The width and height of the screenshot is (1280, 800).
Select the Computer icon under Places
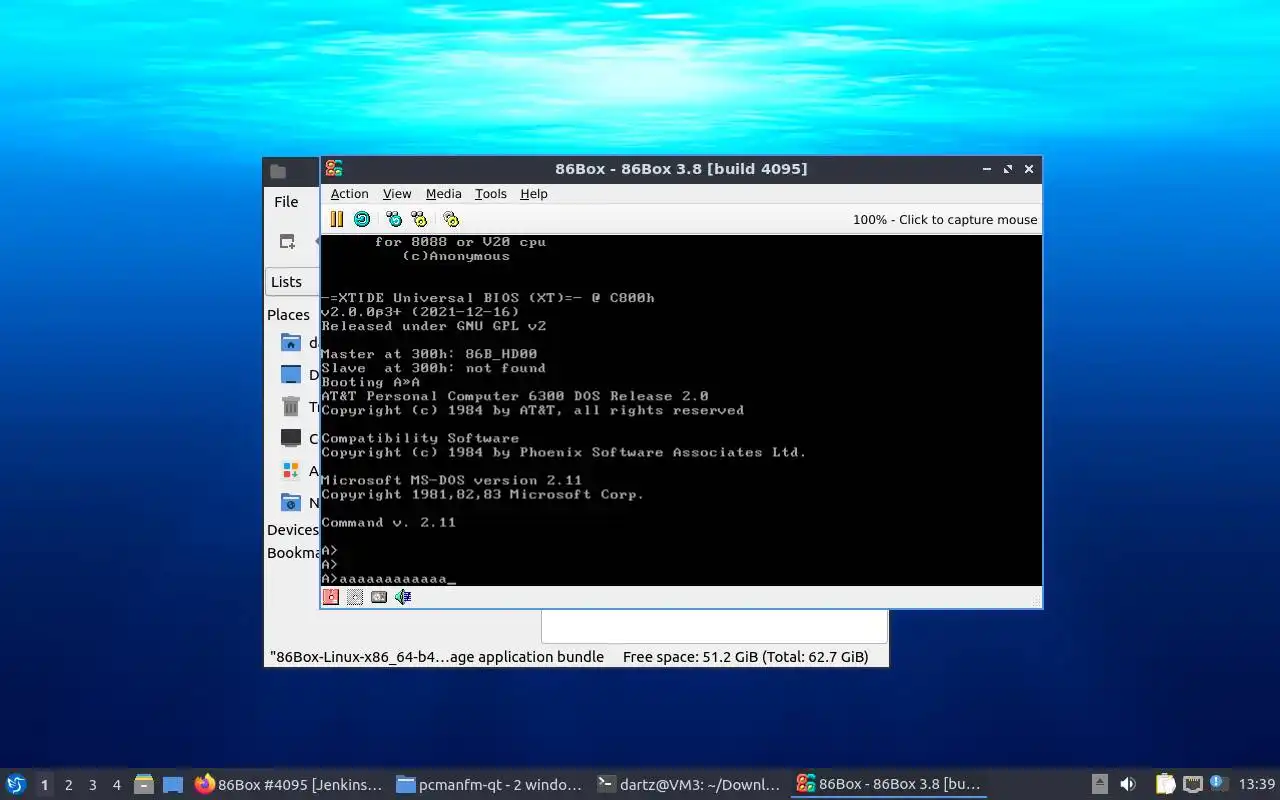pos(291,438)
